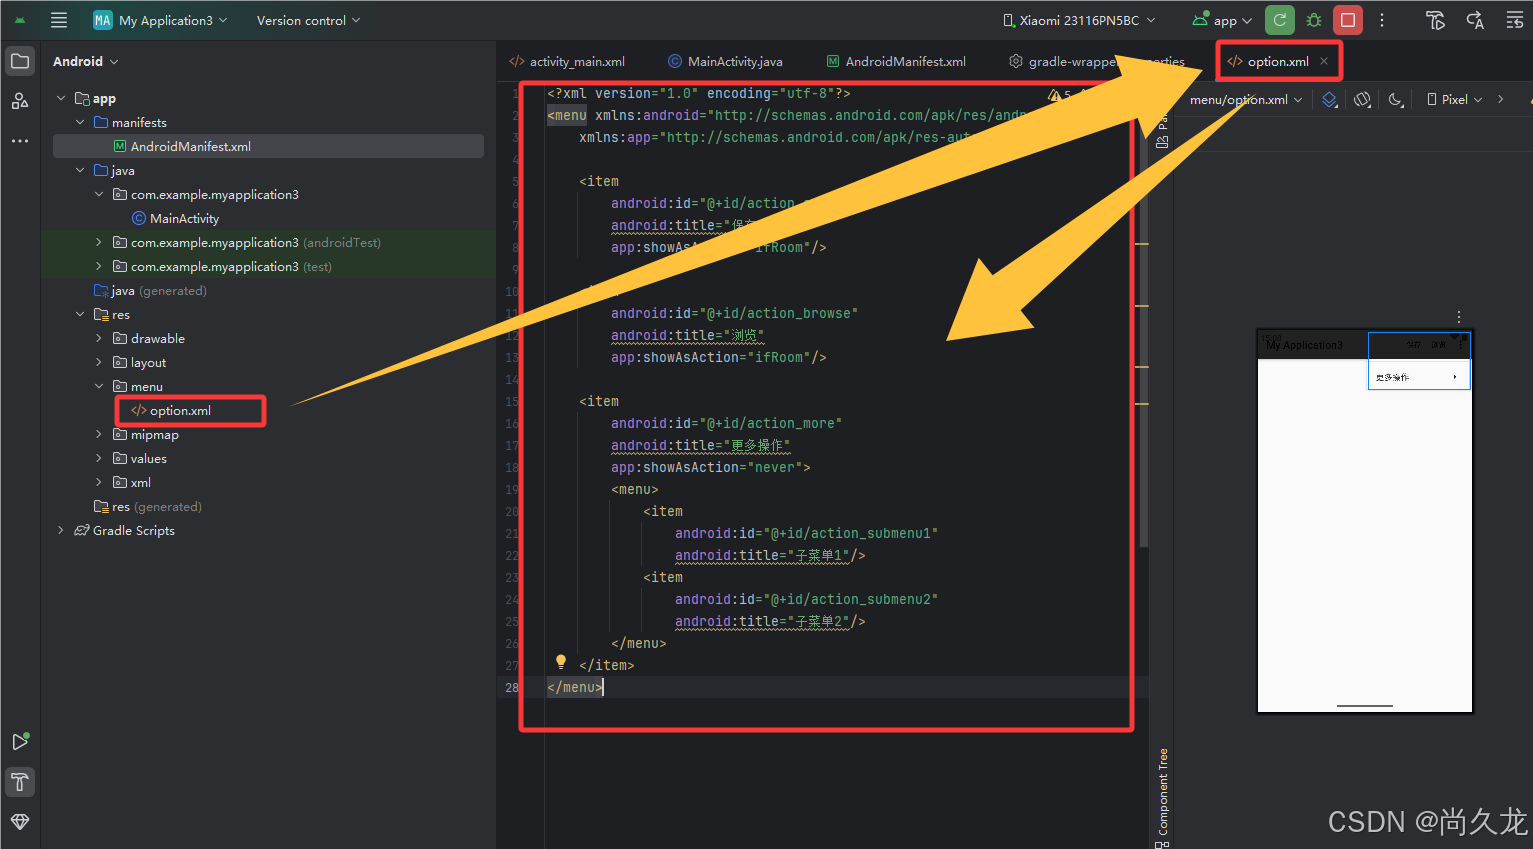1533x849 pixels.
Task: Open the Run tool window icon
Action: (x=20, y=741)
